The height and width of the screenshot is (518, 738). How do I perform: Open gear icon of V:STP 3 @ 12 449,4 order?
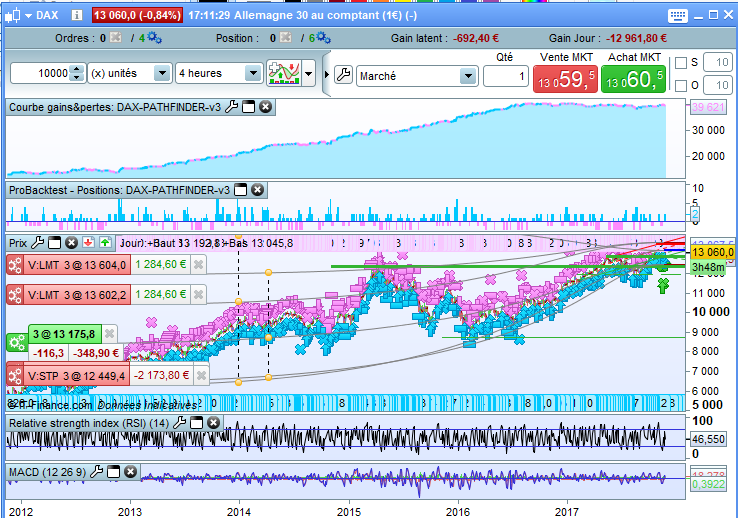15,375
